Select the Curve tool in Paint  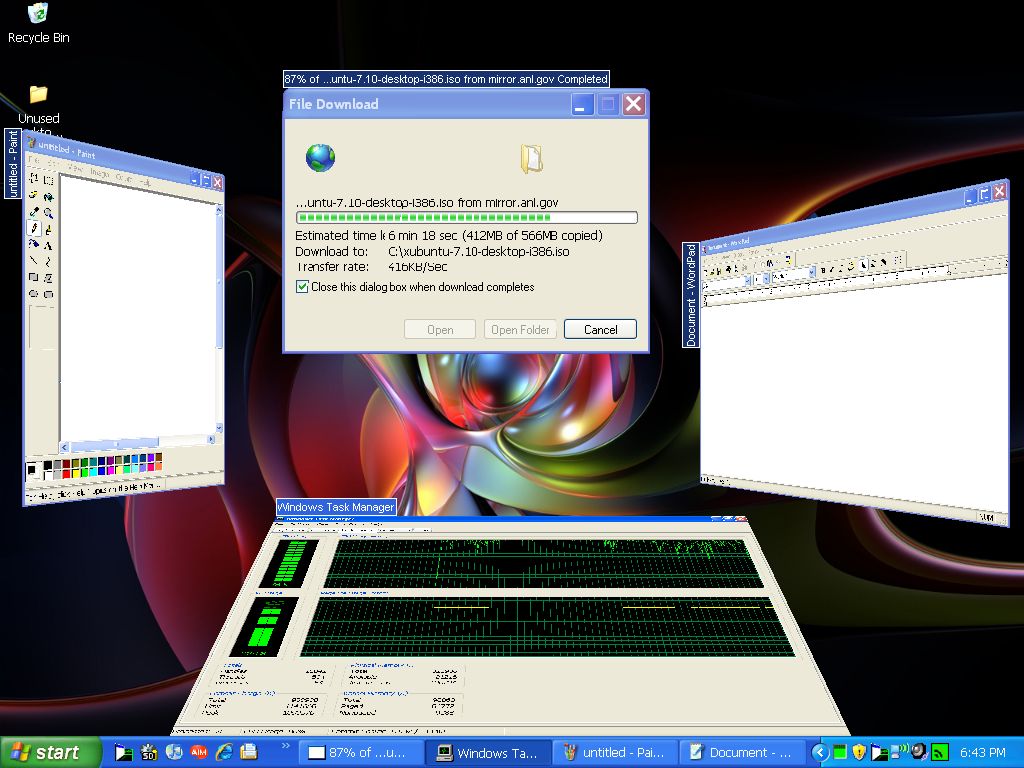click(x=48, y=262)
